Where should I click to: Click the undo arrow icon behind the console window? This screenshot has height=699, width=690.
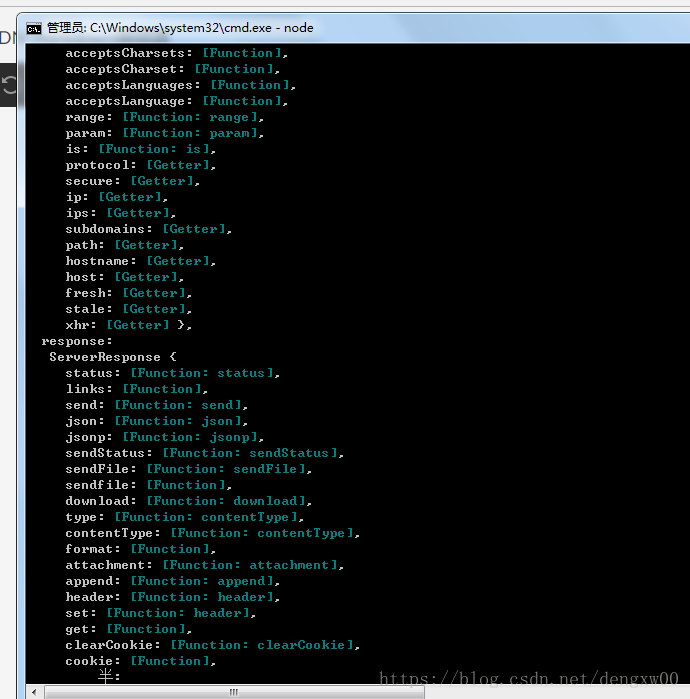pyautogui.click(x=8, y=85)
